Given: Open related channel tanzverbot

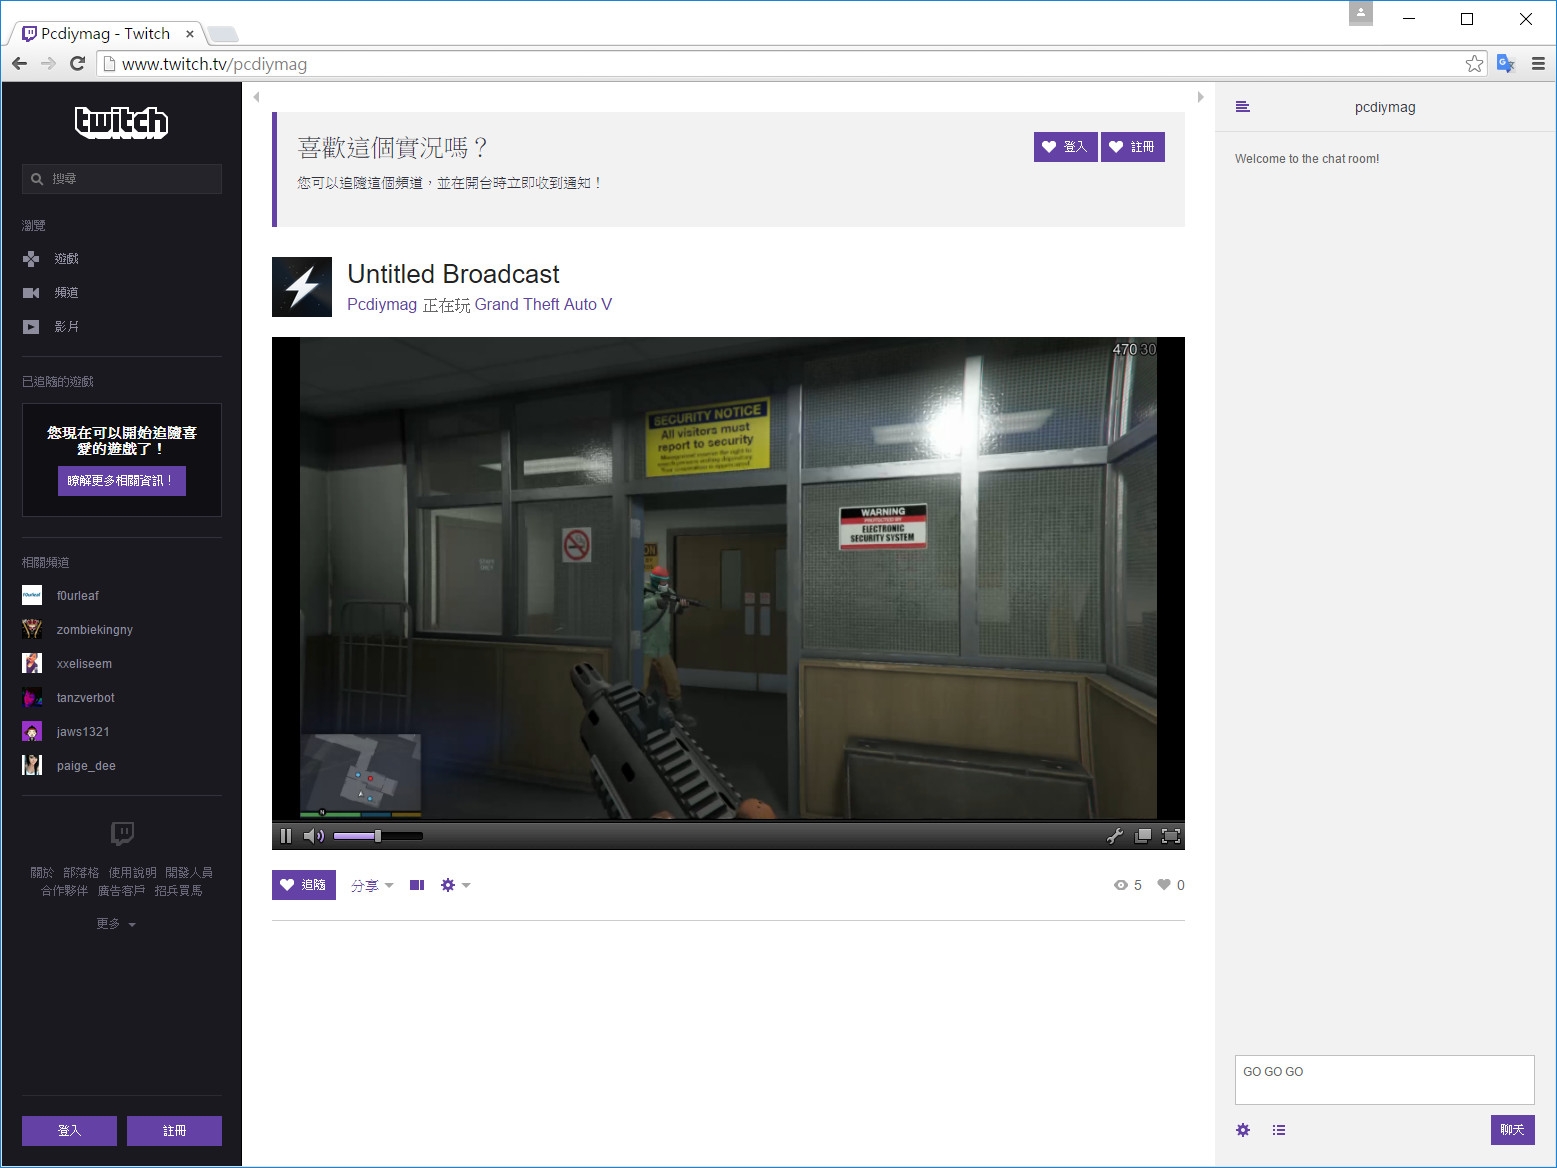Looking at the screenshot, I should point(86,698).
